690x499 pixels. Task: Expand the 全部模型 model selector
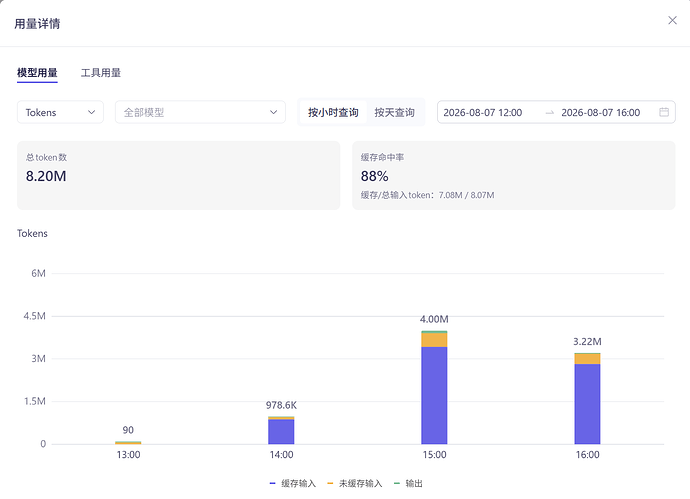pos(200,112)
